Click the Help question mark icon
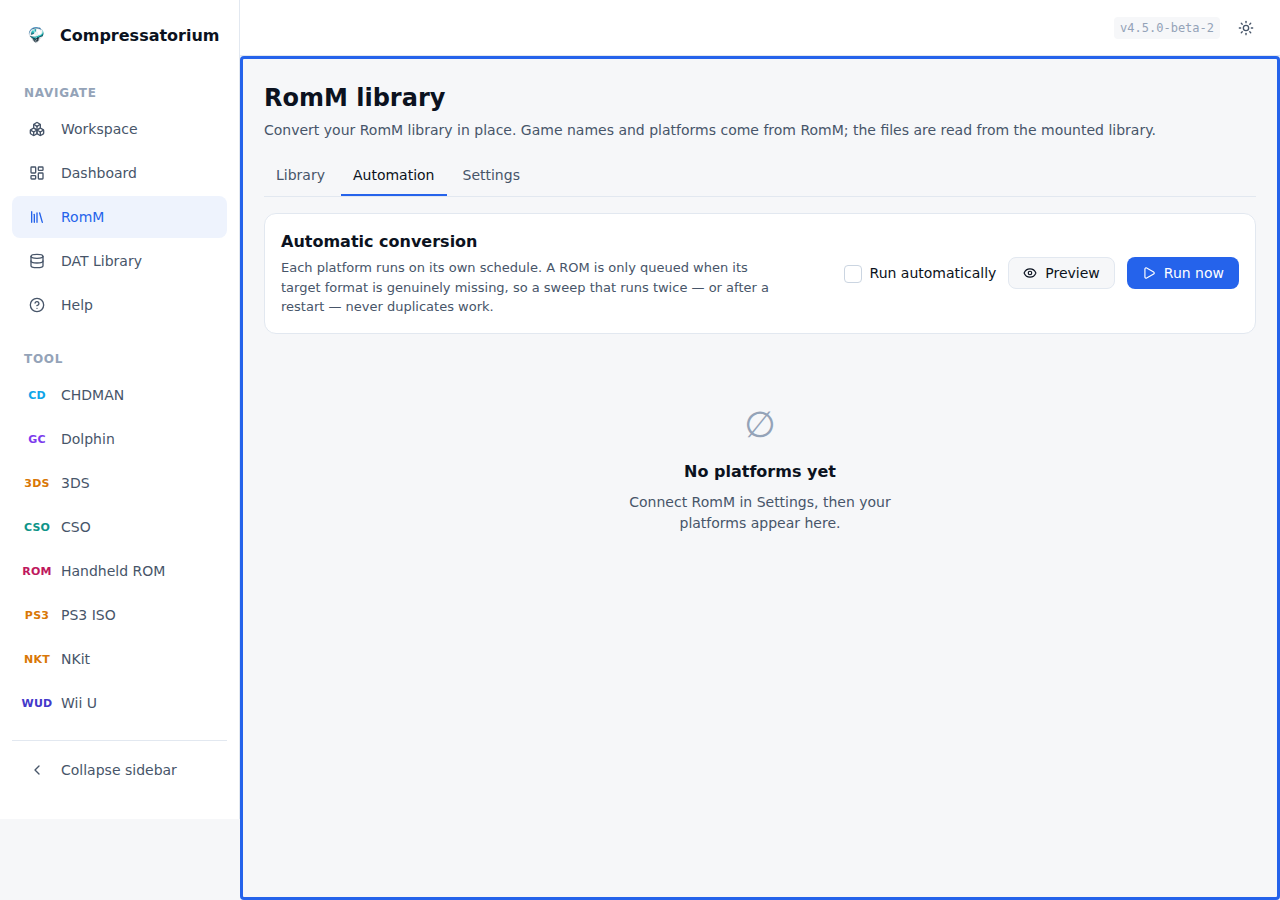This screenshot has height=900, width=1280. point(37,305)
